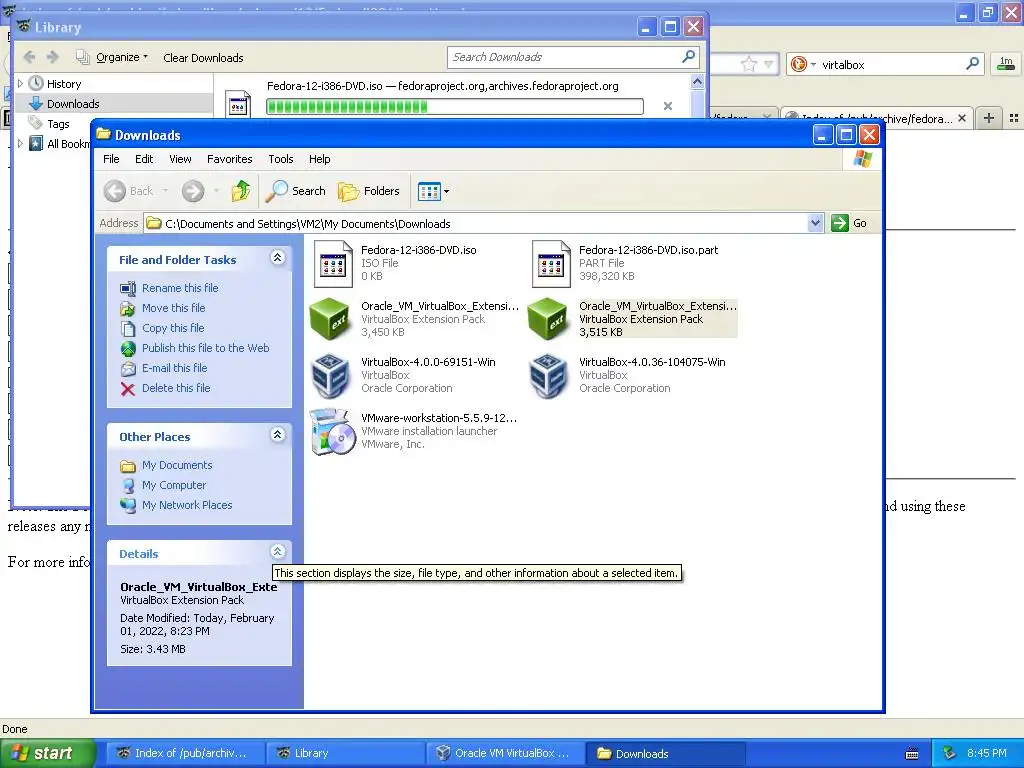Toggle the Folders pane
The image size is (1024, 768).
click(368, 191)
